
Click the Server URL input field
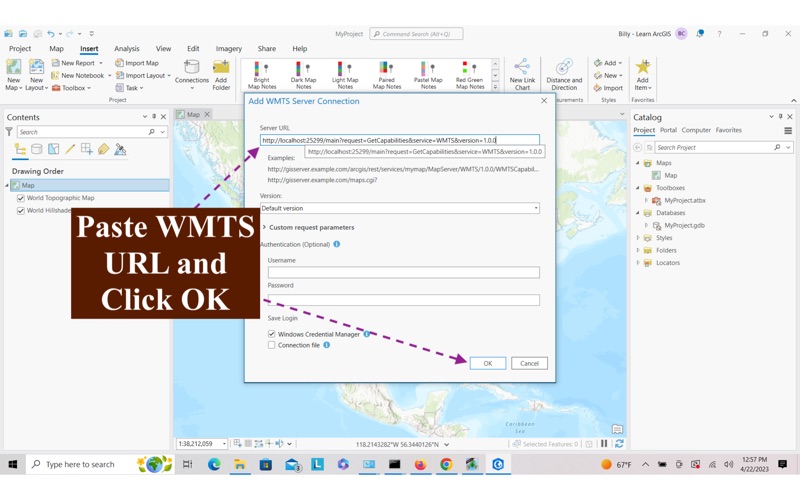coord(399,140)
